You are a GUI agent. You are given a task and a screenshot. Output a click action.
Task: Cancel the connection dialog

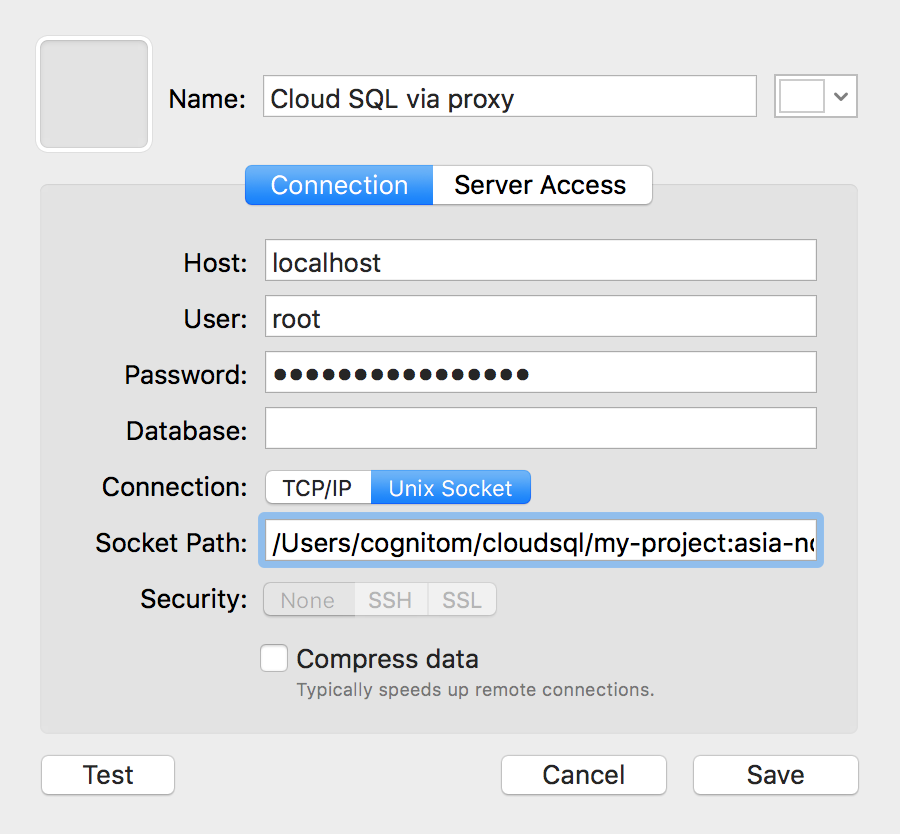[583, 774]
